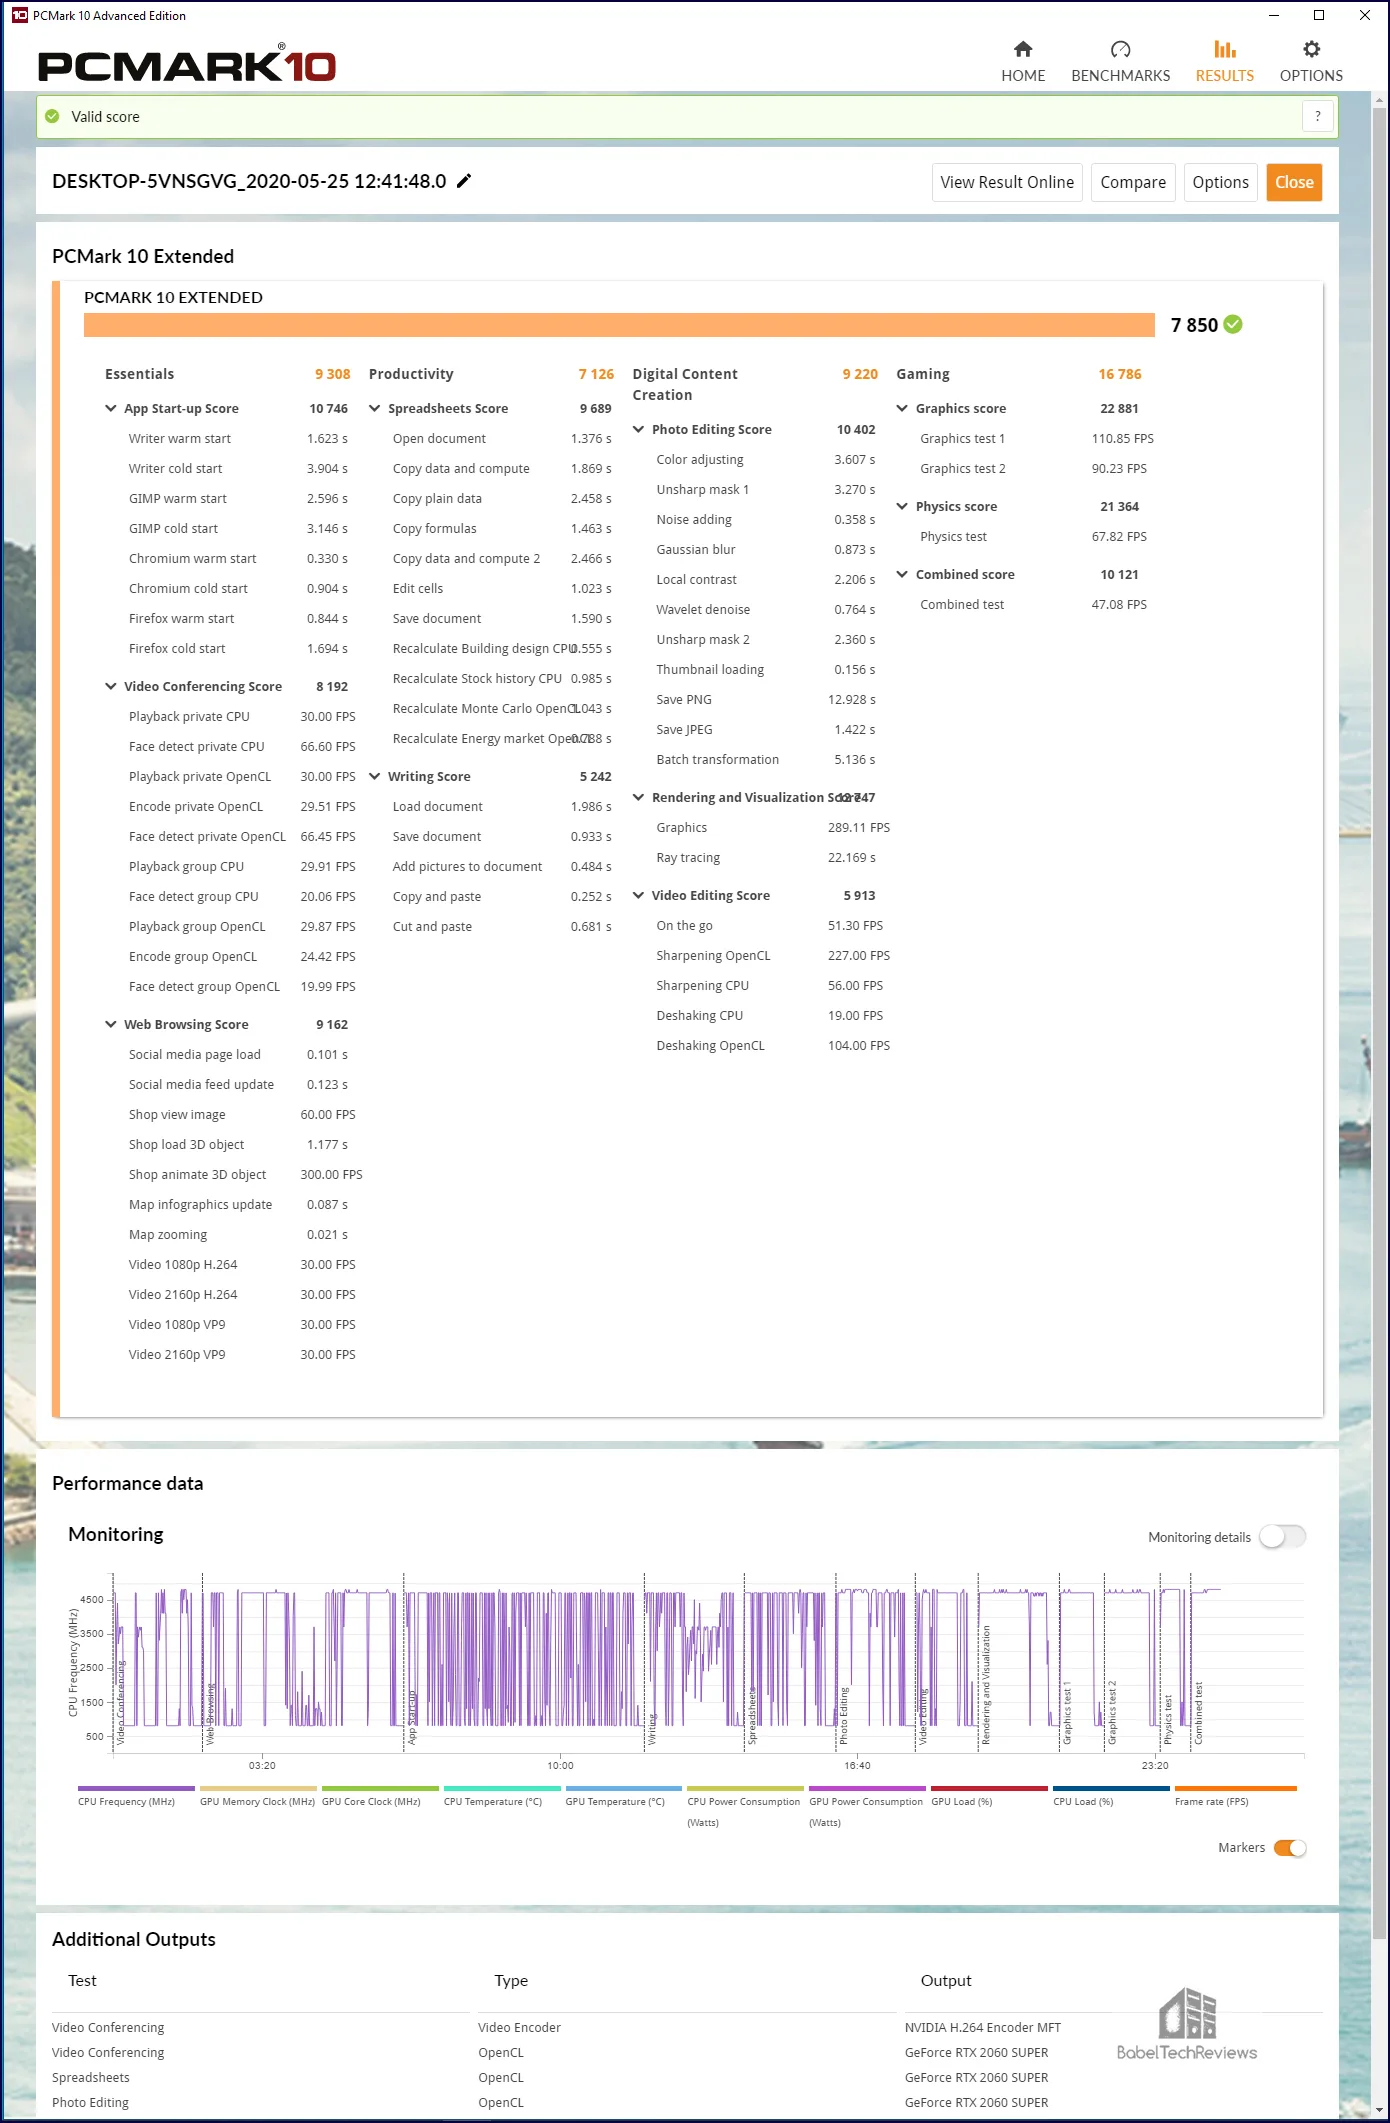Click the CPU Load (%) legend swatch
This screenshot has width=1390, height=2123.
click(x=1112, y=1788)
